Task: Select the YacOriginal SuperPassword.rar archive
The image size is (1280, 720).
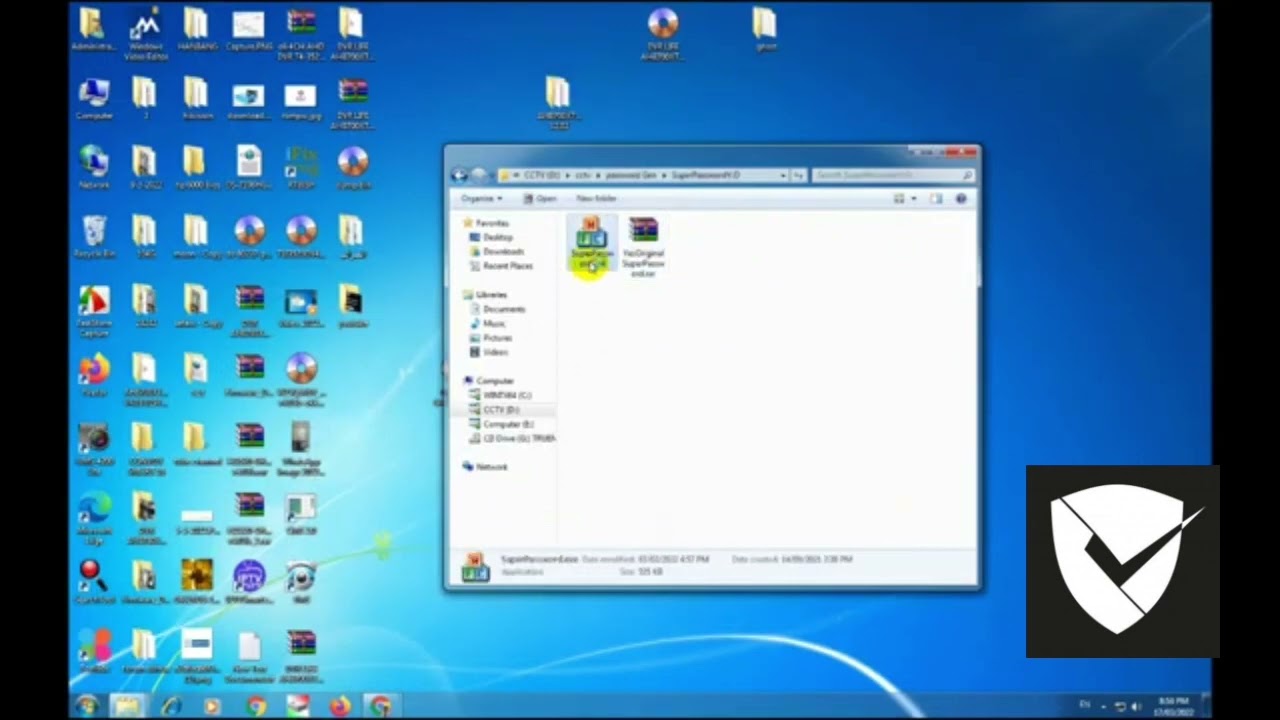Action: [x=643, y=247]
